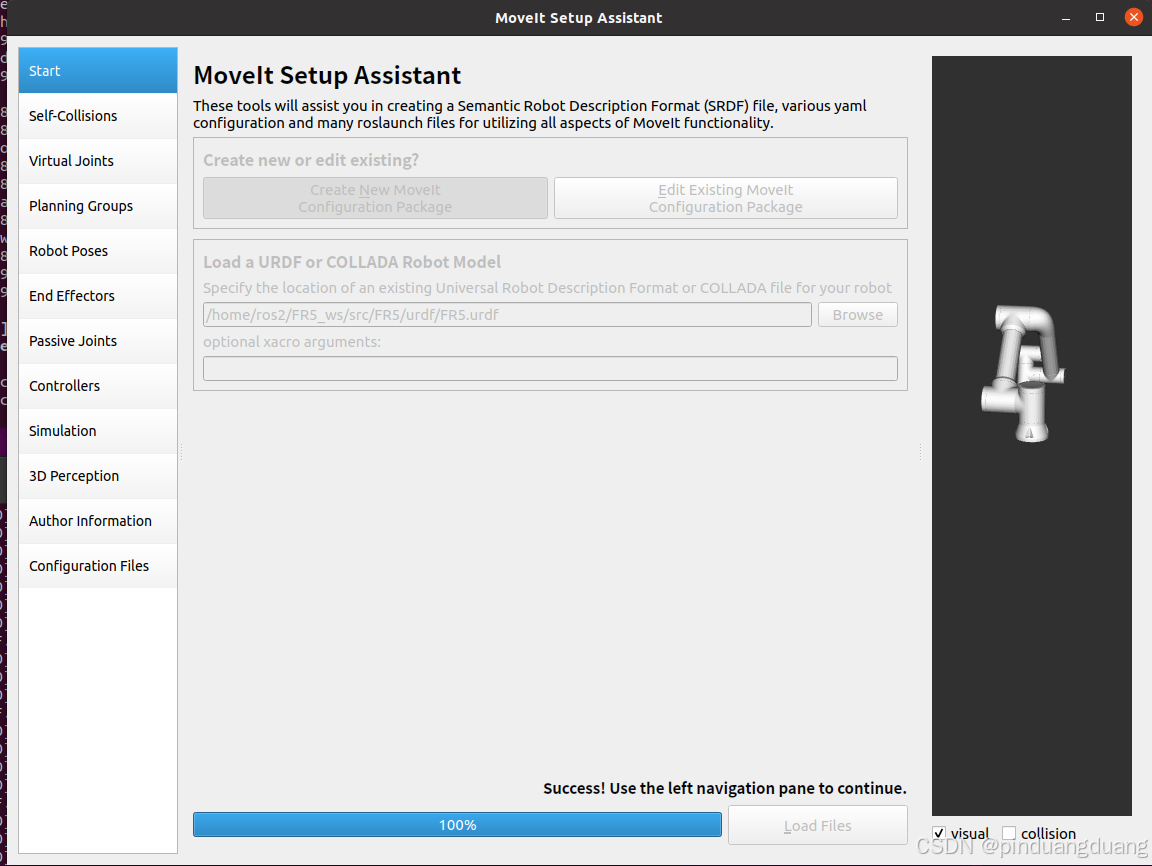The height and width of the screenshot is (866, 1152).
Task: Click the 'MoveIt Setup Assistant' page heading
Action: coord(327,76)
